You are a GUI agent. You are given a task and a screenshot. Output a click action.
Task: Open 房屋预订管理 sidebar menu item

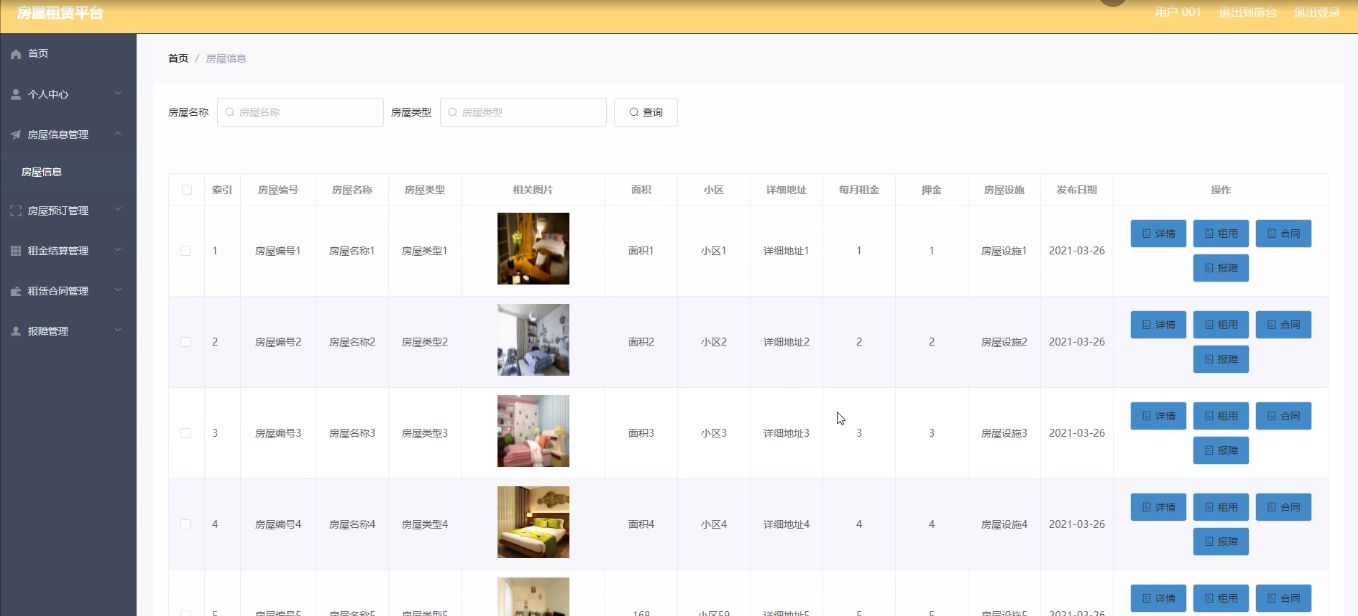point(68,211)
